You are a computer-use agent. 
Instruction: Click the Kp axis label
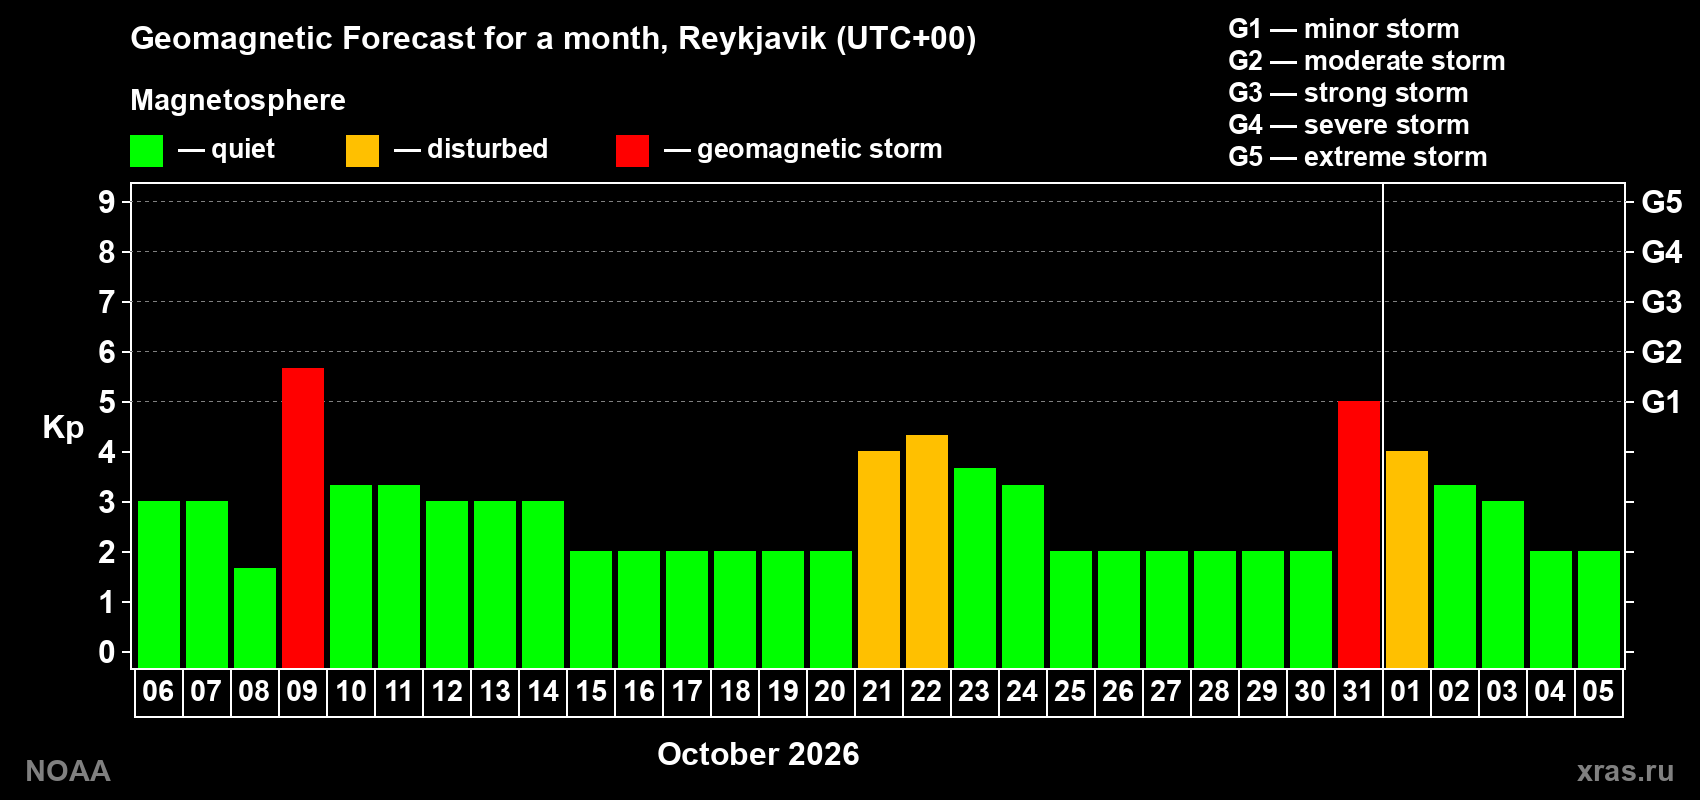(63, 428)
